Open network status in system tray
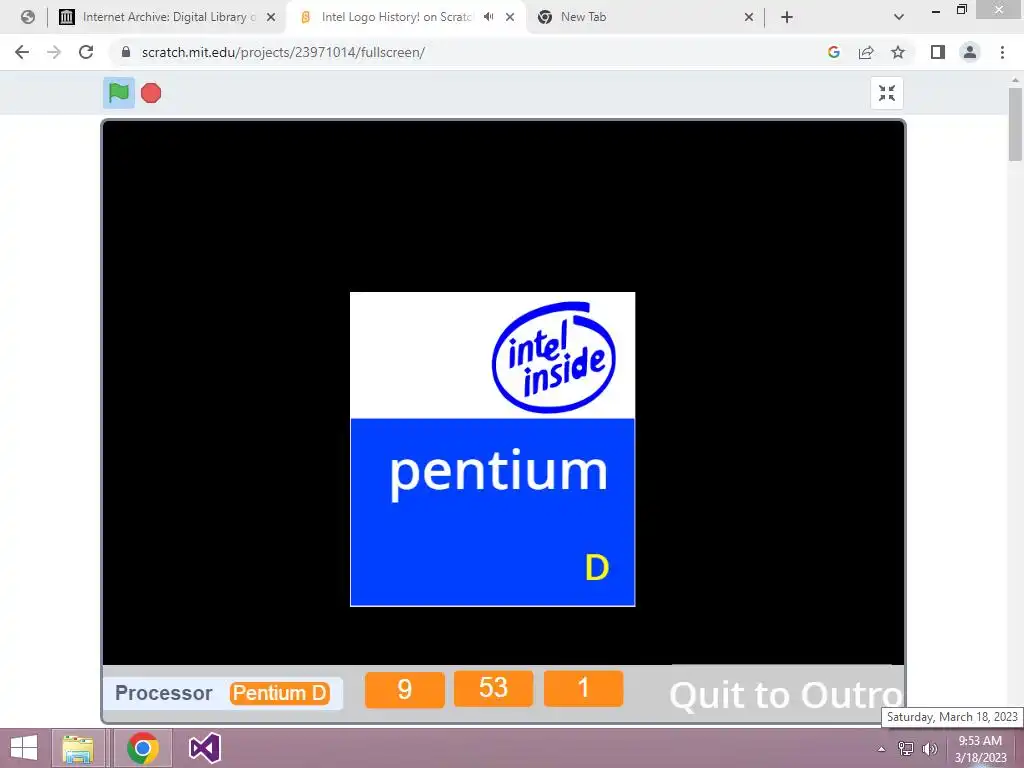Image resolution: width=1024 pixels, height=768 pixels. pyautogui.click(x=906, y=749)
